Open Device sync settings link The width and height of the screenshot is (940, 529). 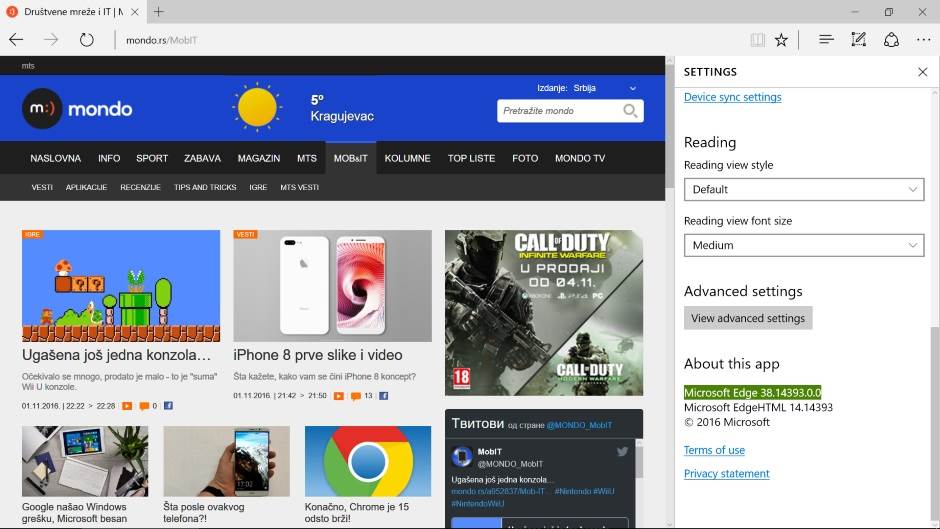pos(732,97)
